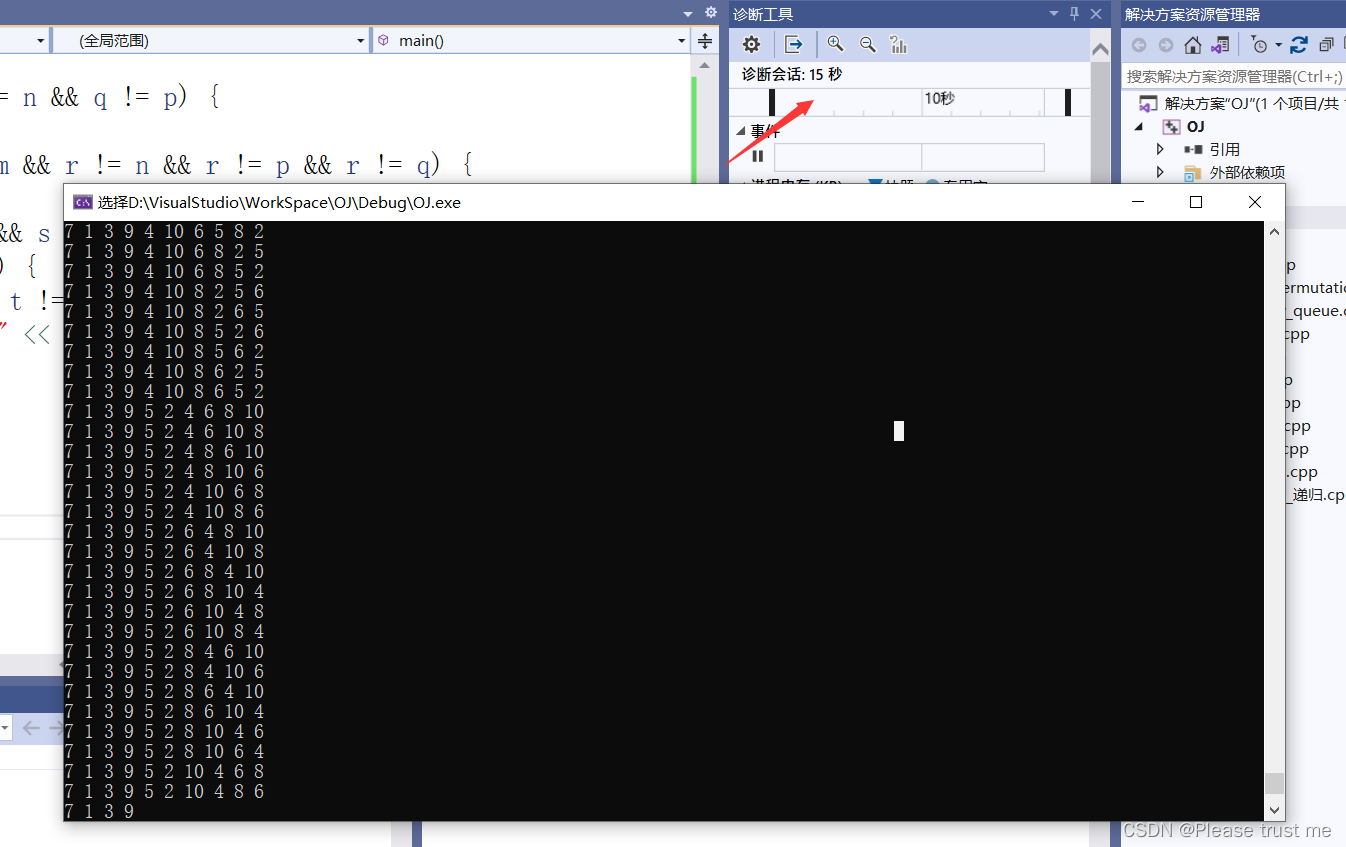Click console scrollbar up arrow
The image size is (1346, 847).
[x=1274, y=232]
